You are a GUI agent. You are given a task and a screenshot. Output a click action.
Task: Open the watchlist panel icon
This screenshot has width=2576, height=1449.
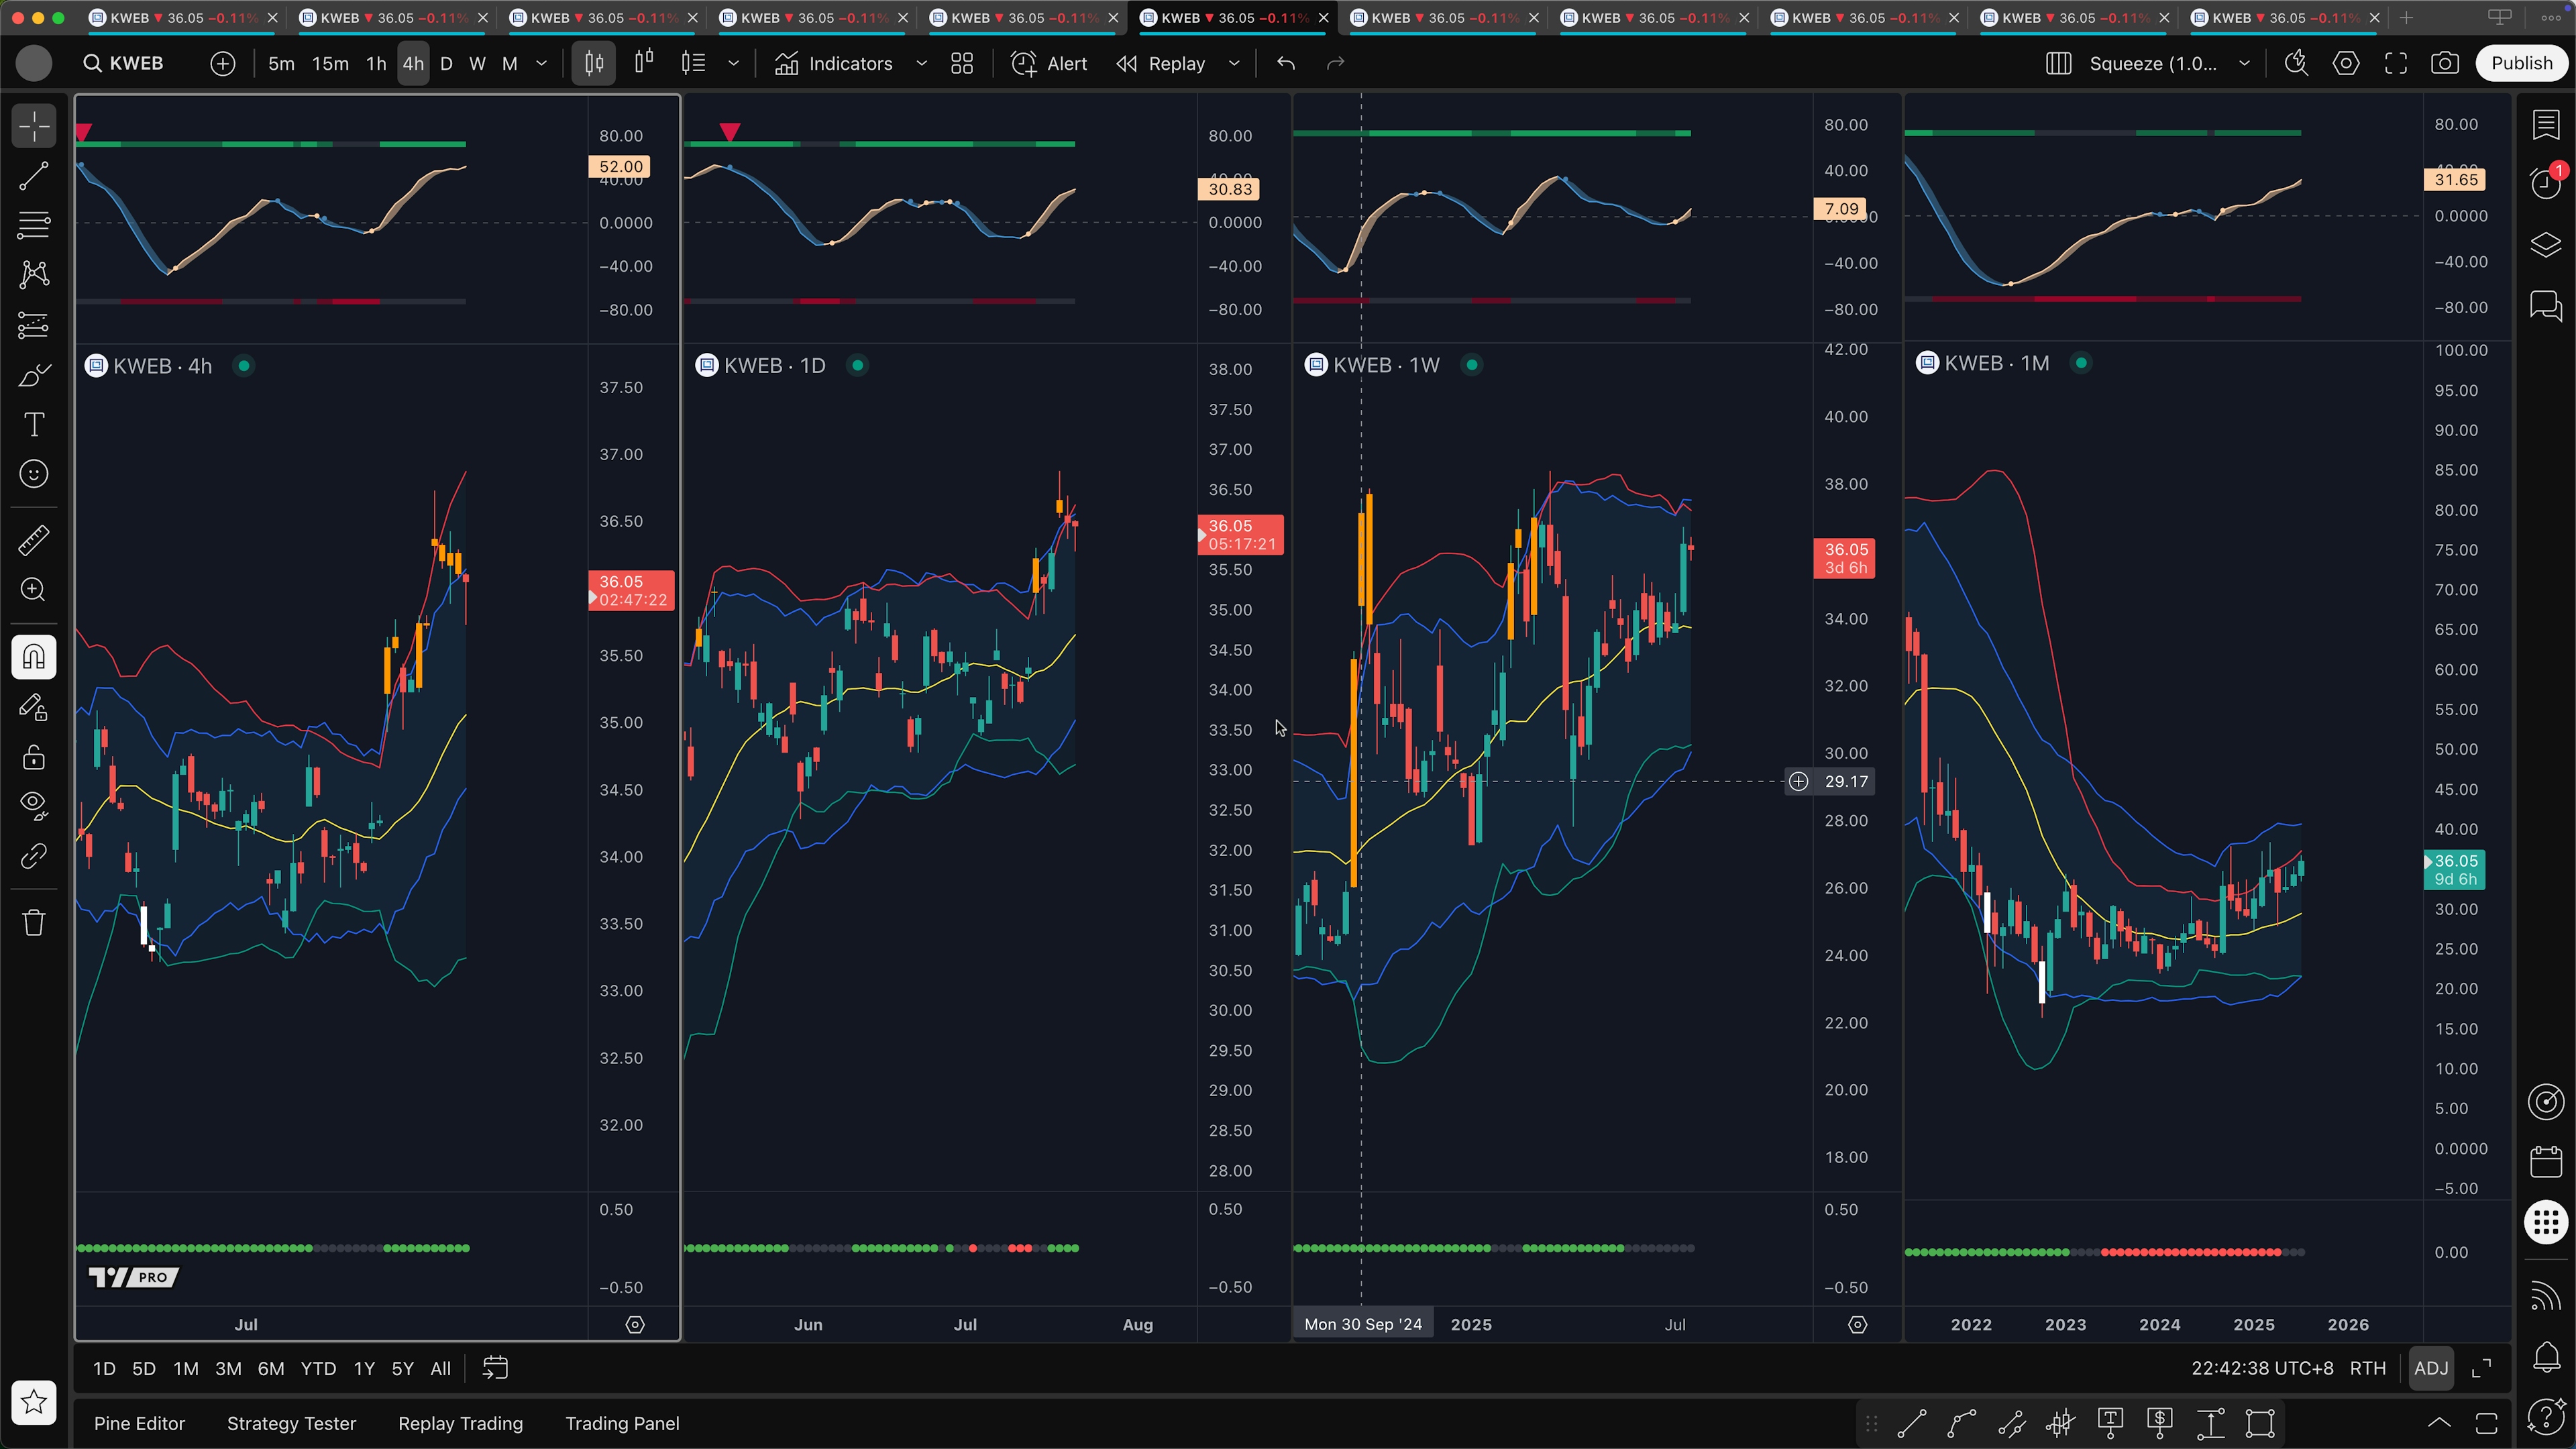pos(2546,125)
